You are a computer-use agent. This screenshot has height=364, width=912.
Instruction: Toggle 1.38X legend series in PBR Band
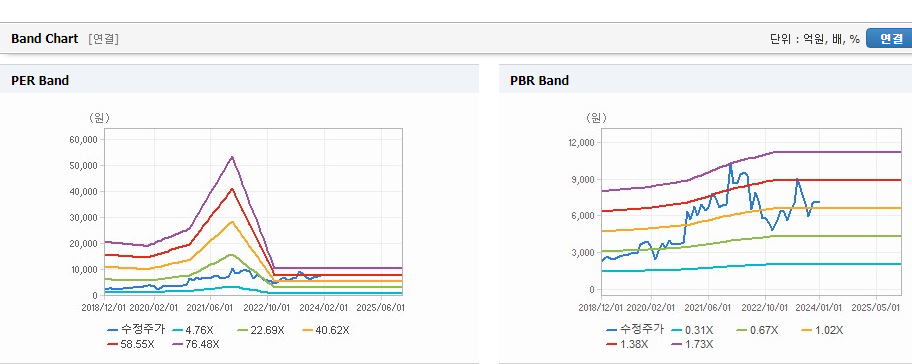(x=627, y=344)
